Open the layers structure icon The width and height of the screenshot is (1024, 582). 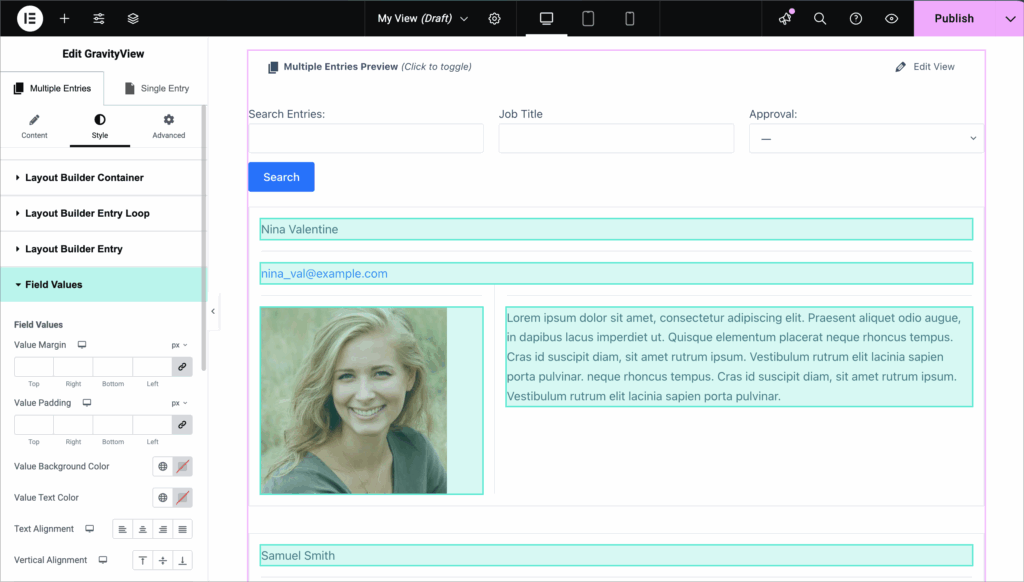133,18
